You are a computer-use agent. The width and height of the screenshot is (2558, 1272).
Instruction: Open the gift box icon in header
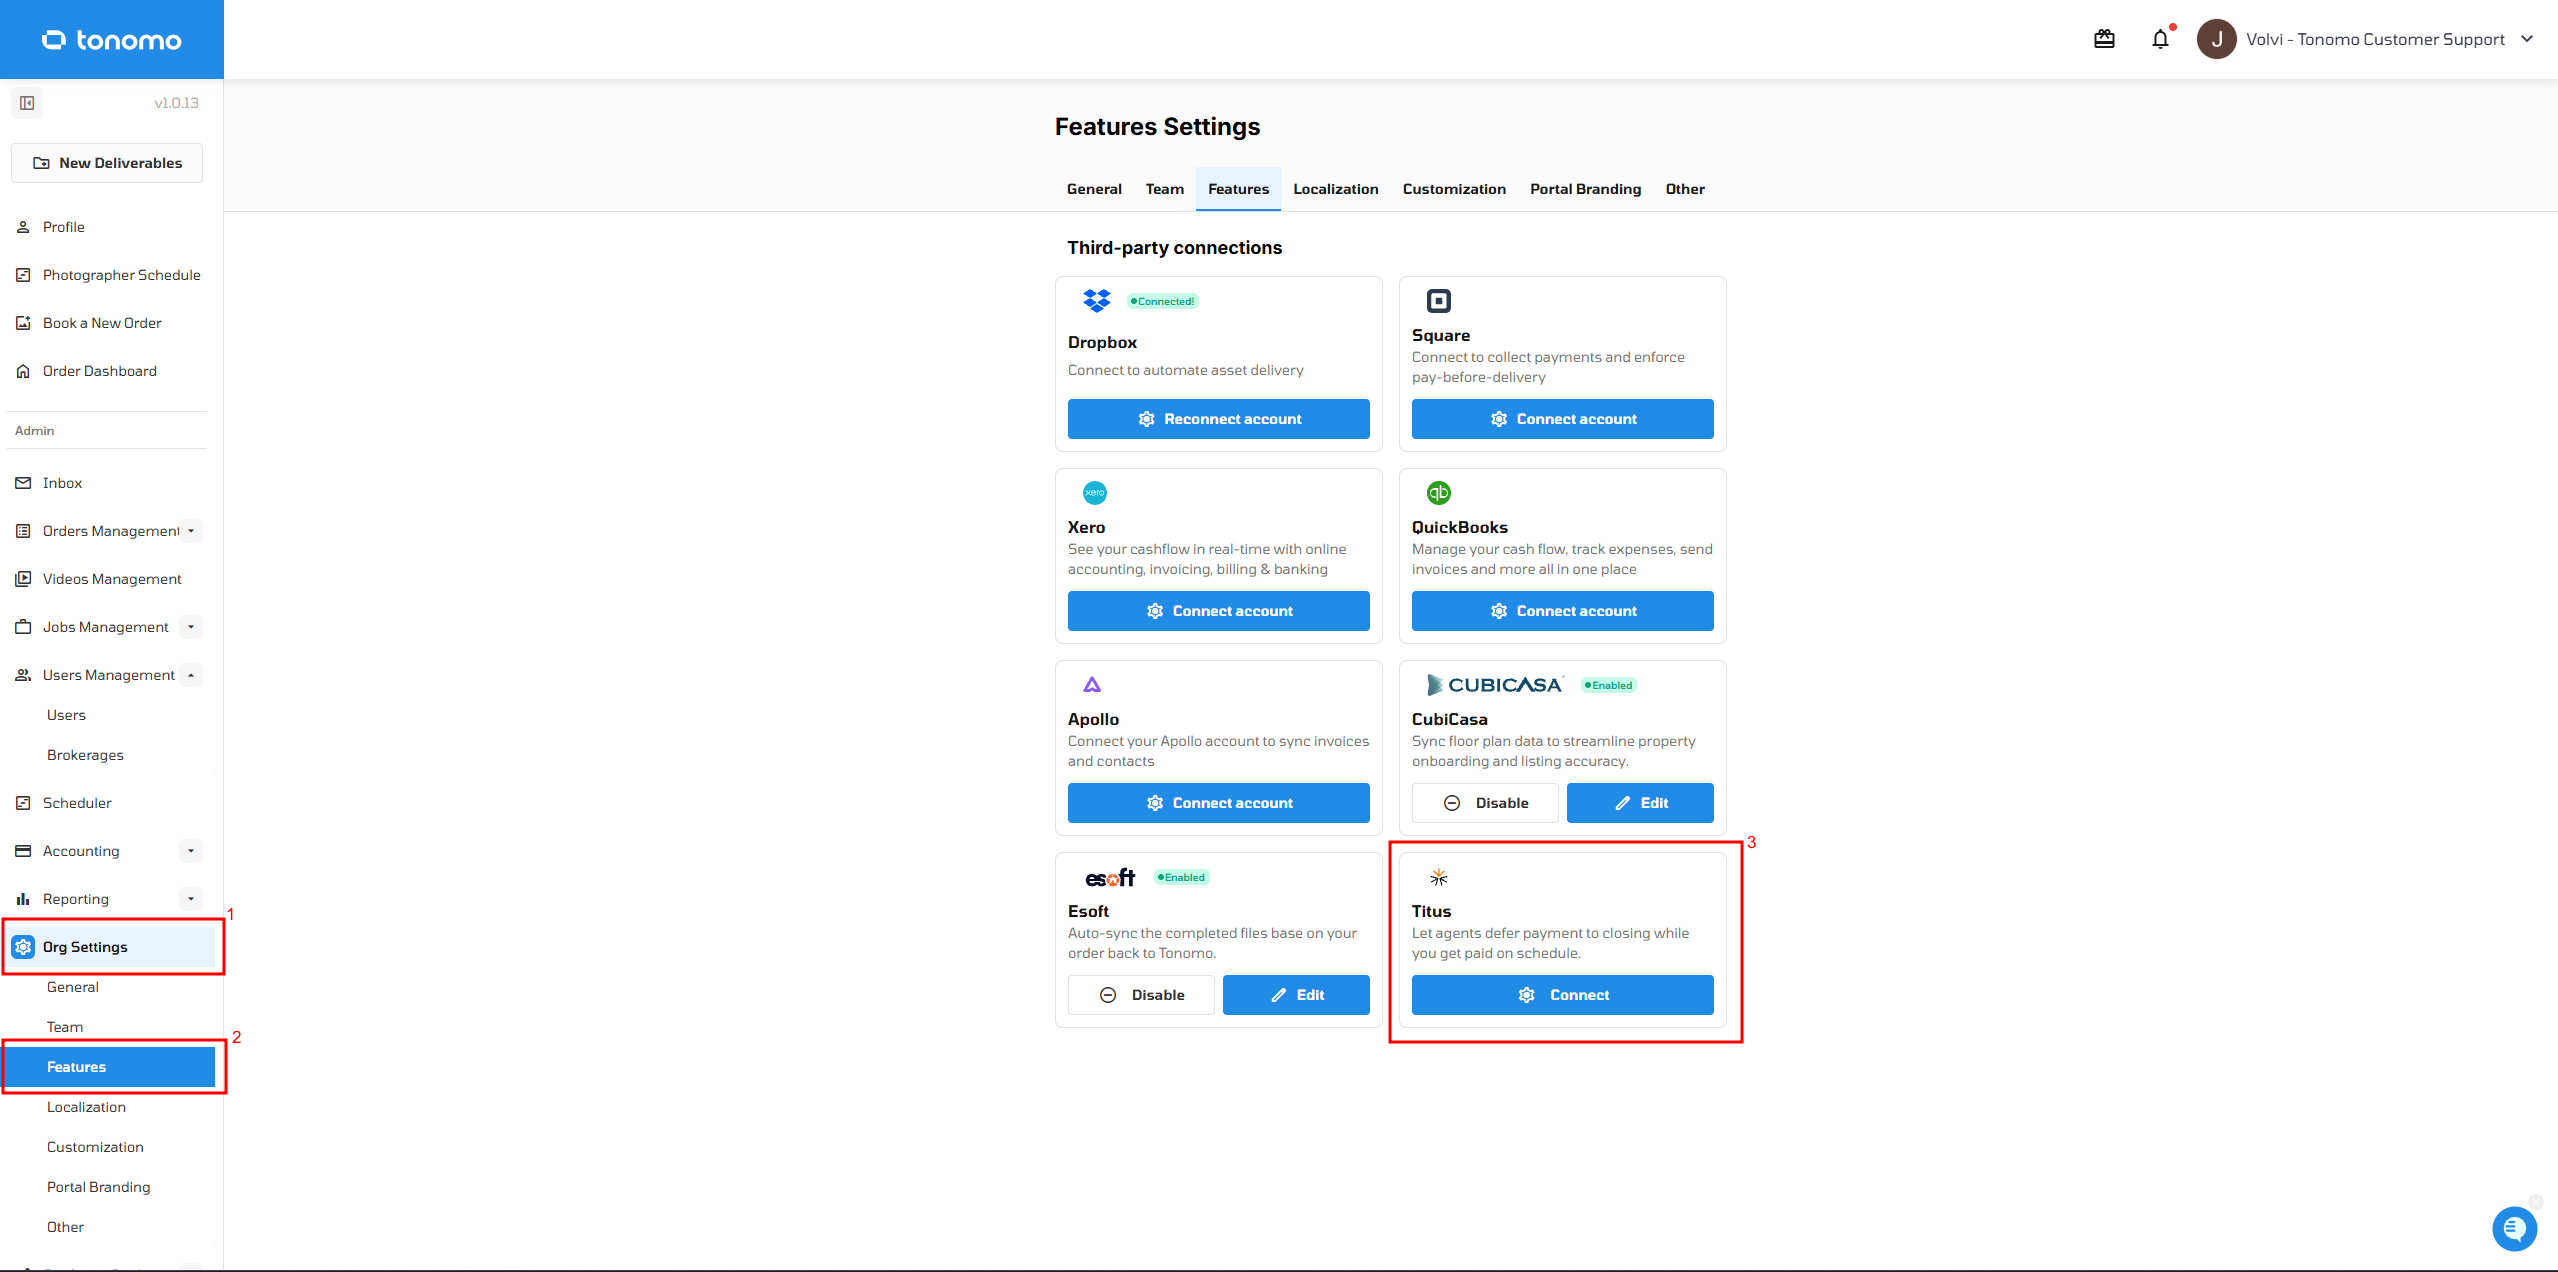click(2104, 39)
